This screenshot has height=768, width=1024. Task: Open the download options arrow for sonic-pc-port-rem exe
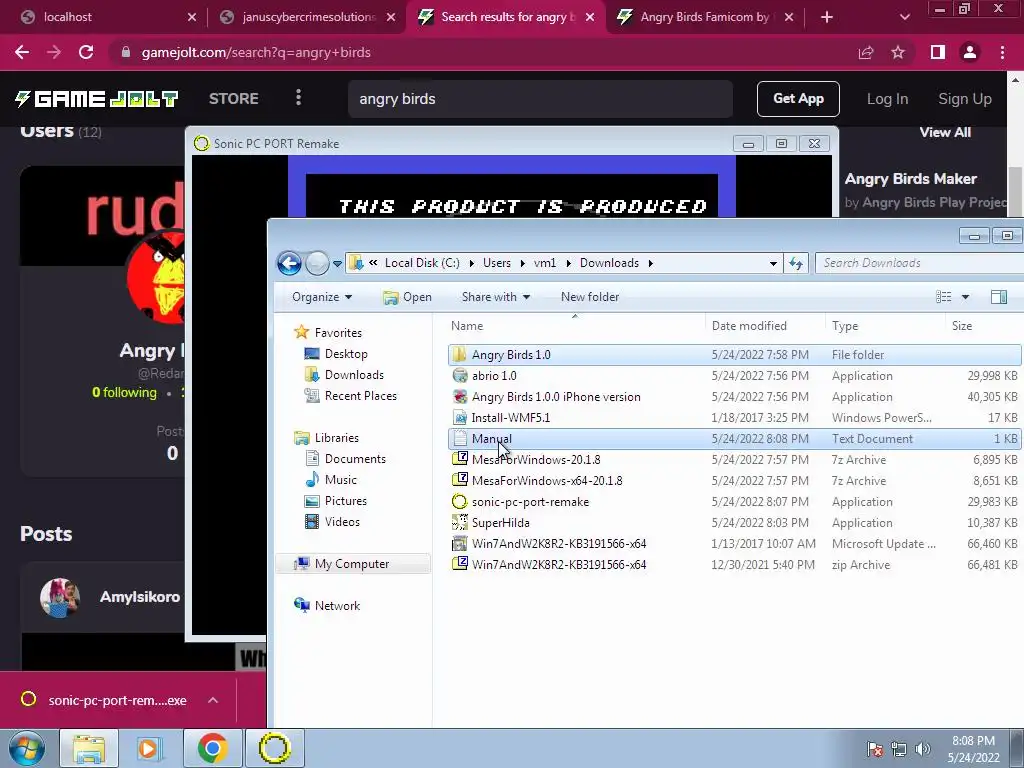213,700
